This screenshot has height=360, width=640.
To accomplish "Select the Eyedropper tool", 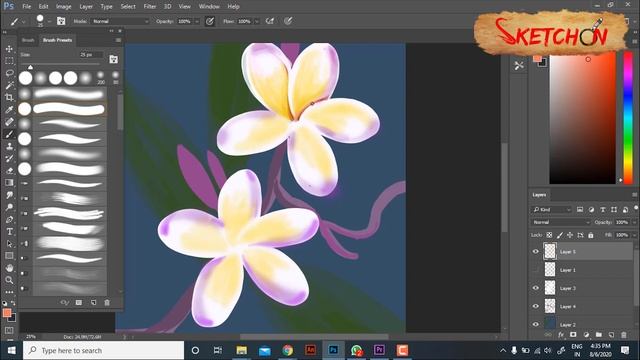I will (x=9, y=110).
